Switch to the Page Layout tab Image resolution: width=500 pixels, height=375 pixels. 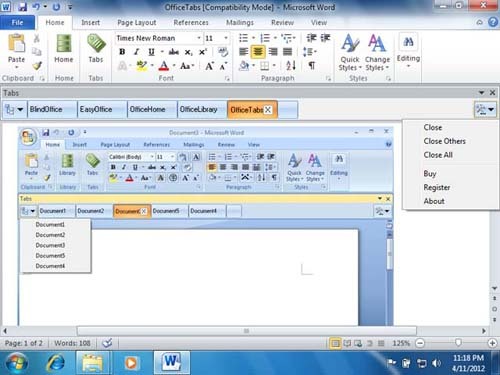tap(137, 22)
